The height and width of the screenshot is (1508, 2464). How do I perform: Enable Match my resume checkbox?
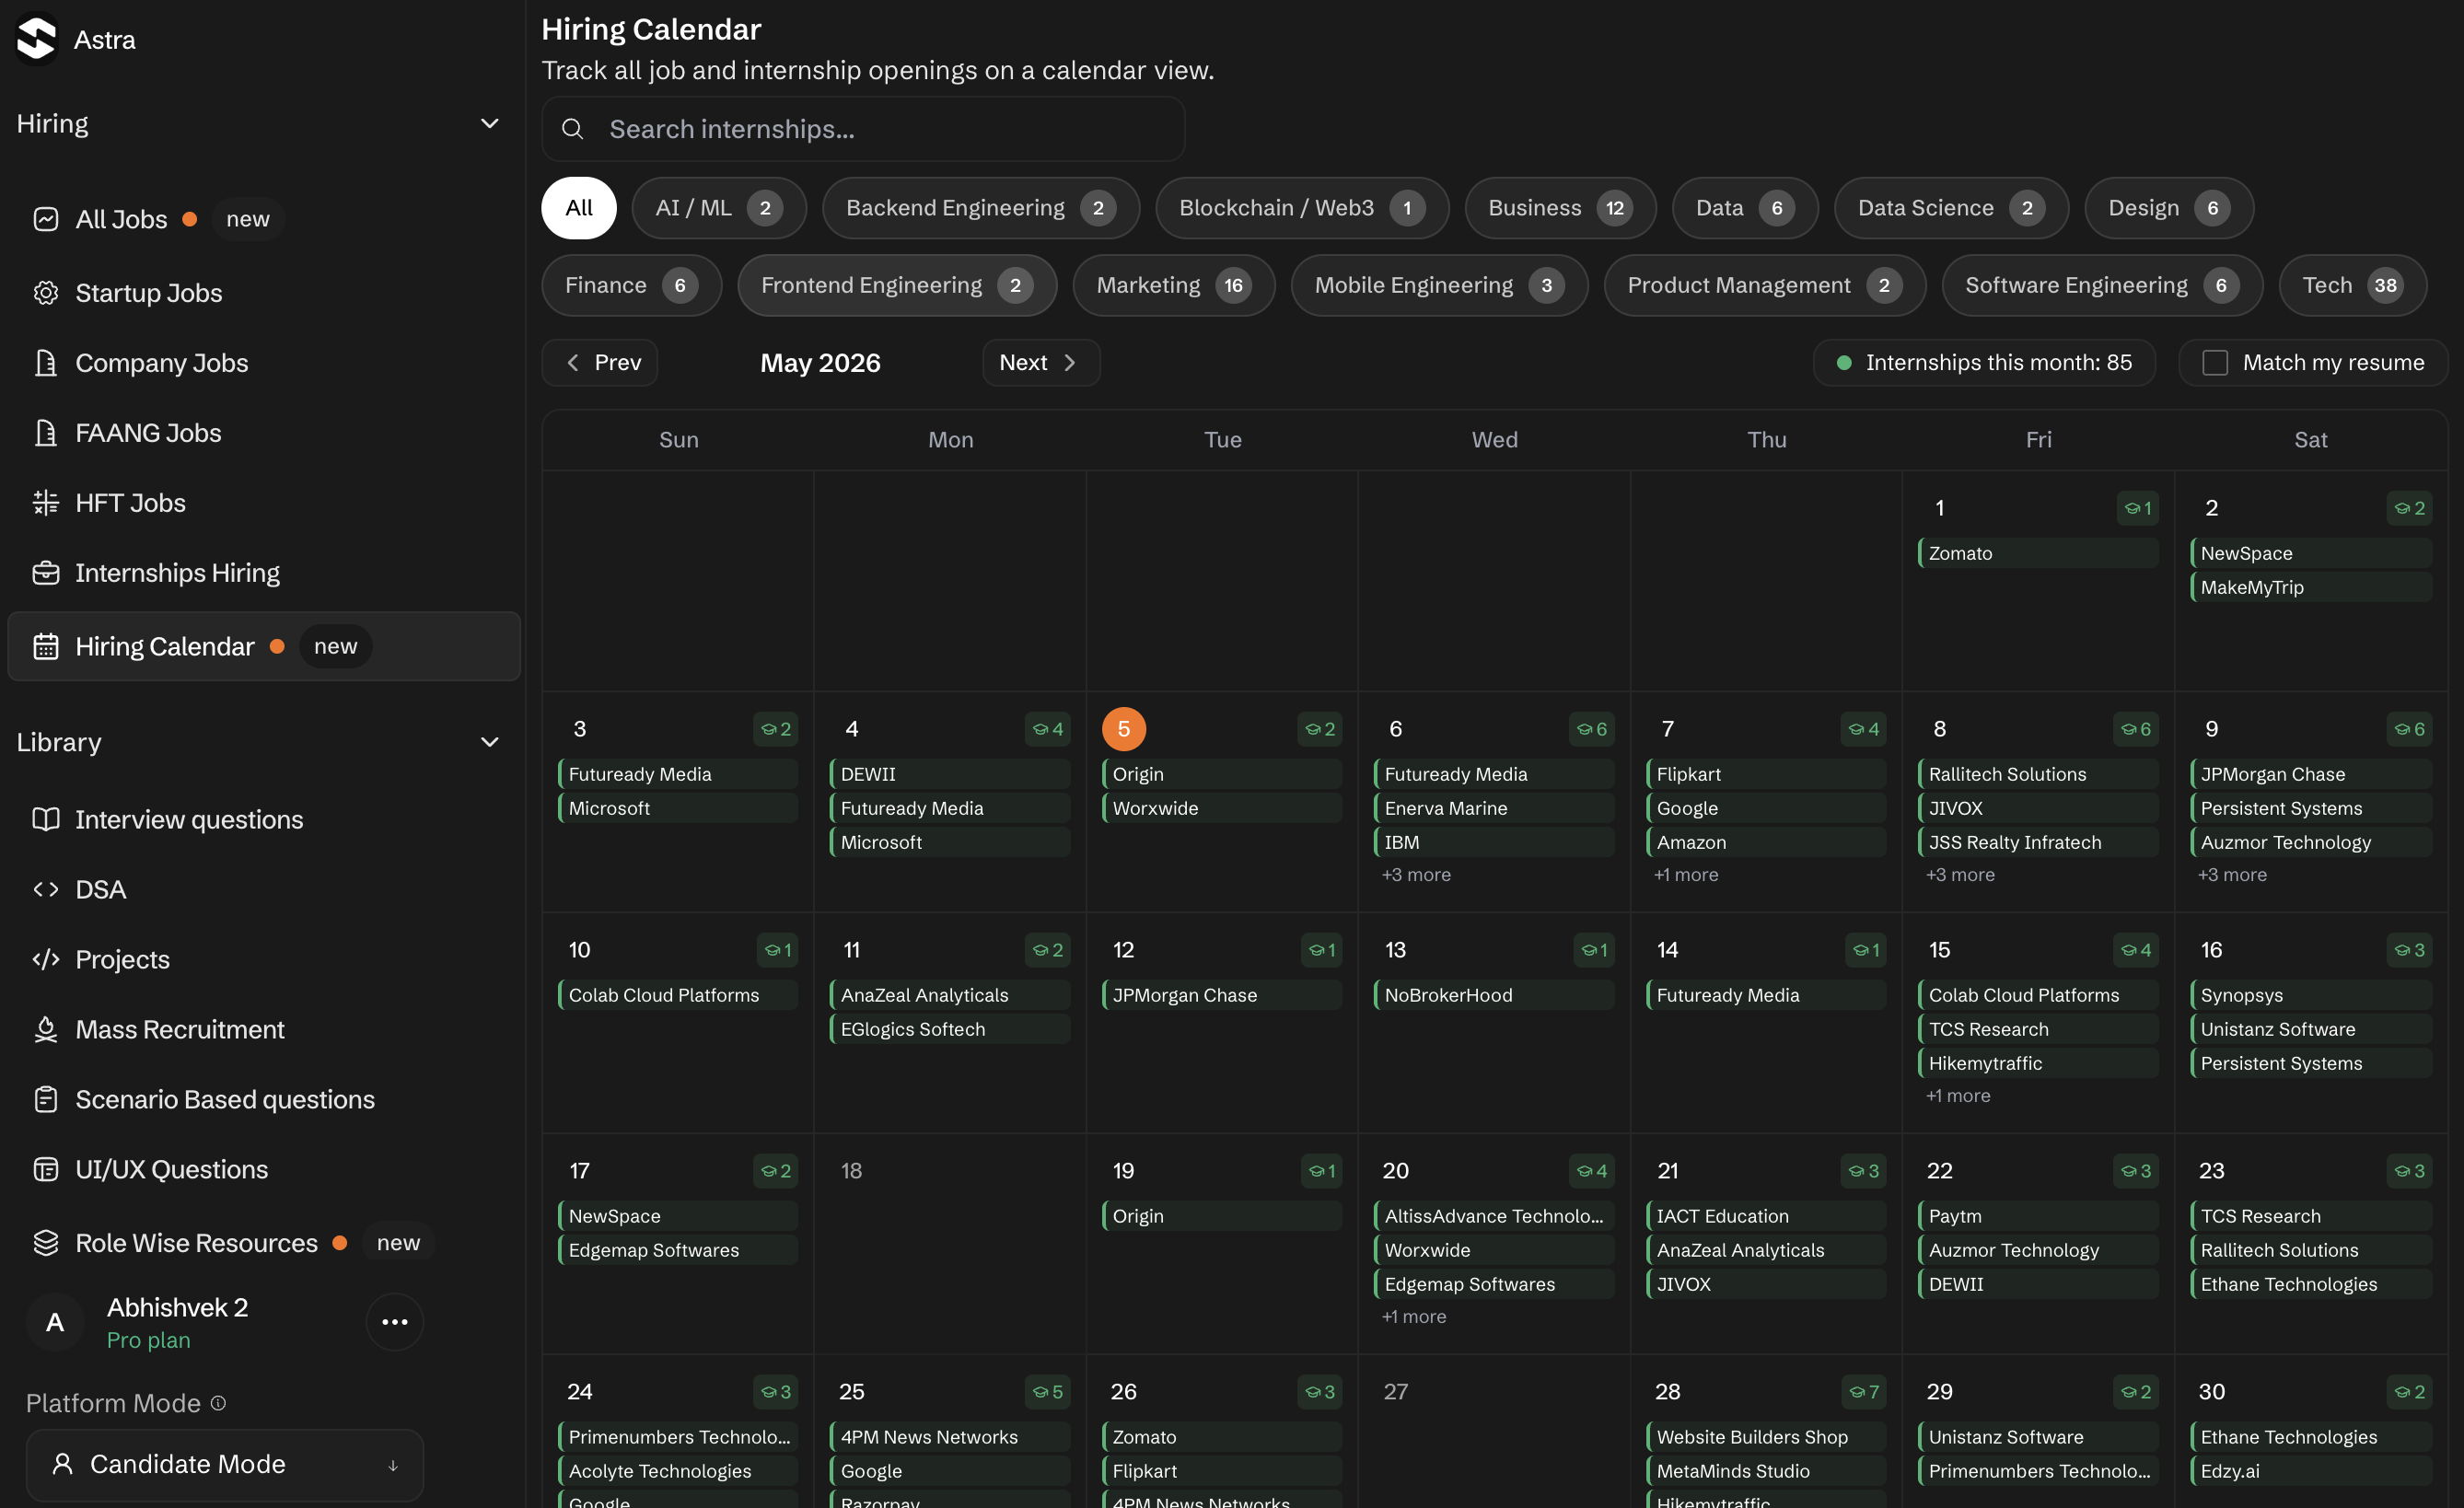tap(2214, 362)
